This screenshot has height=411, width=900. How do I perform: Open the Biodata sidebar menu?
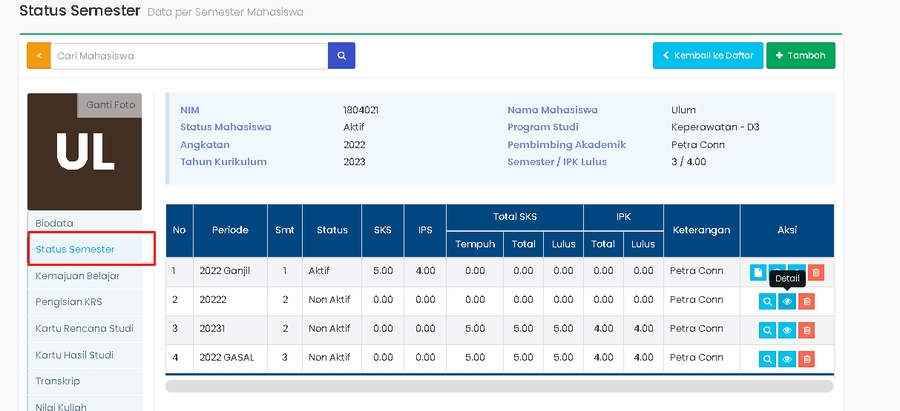55,223
